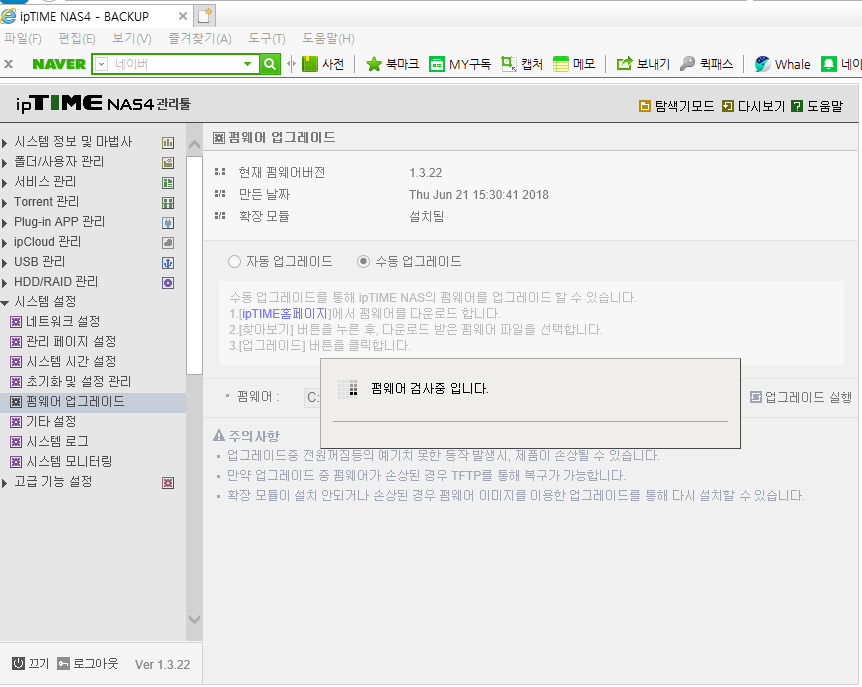Click the 보내기 send icon
Image resolution: width=862 pixels, height=687 pixels.
tap(624, 64)
